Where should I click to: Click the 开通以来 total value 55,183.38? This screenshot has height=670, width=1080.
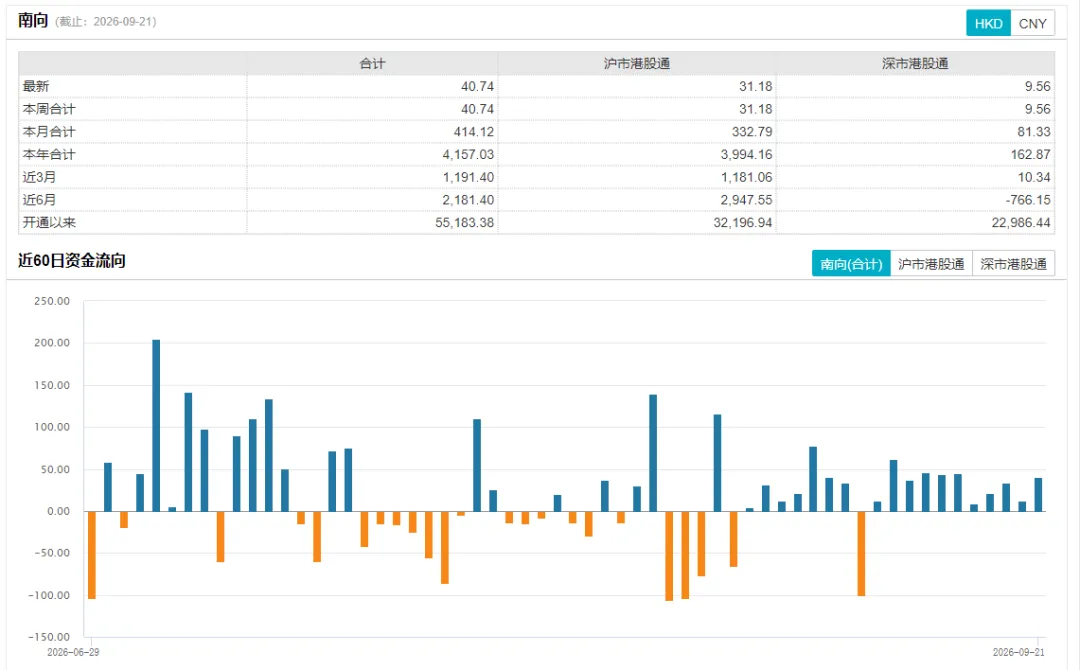click(464, 222)
